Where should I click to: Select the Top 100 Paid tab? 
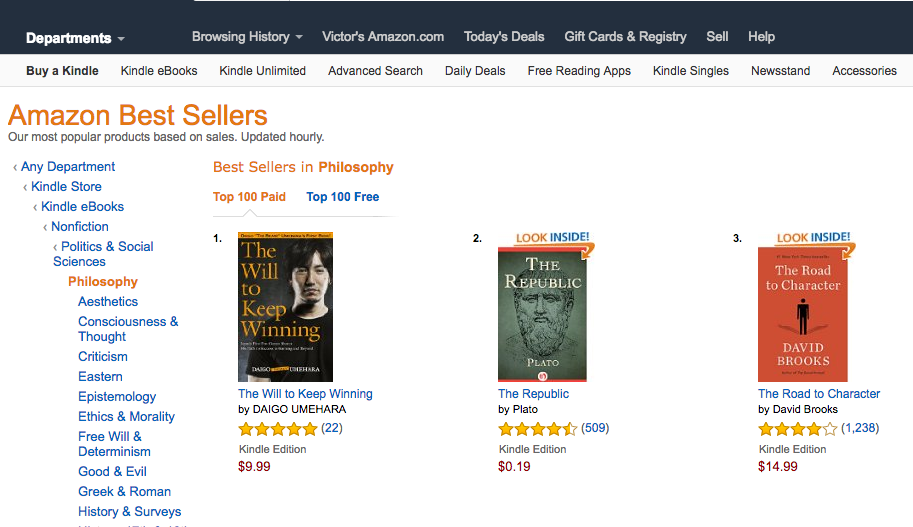pos(249,197)
